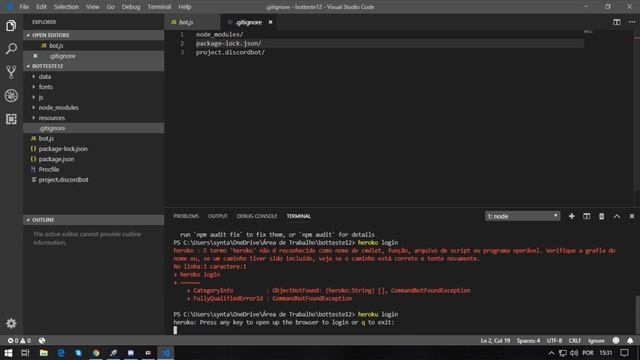The image size is (640, 360).
Task: Close the terminal panel
Action: pos(632,216)
